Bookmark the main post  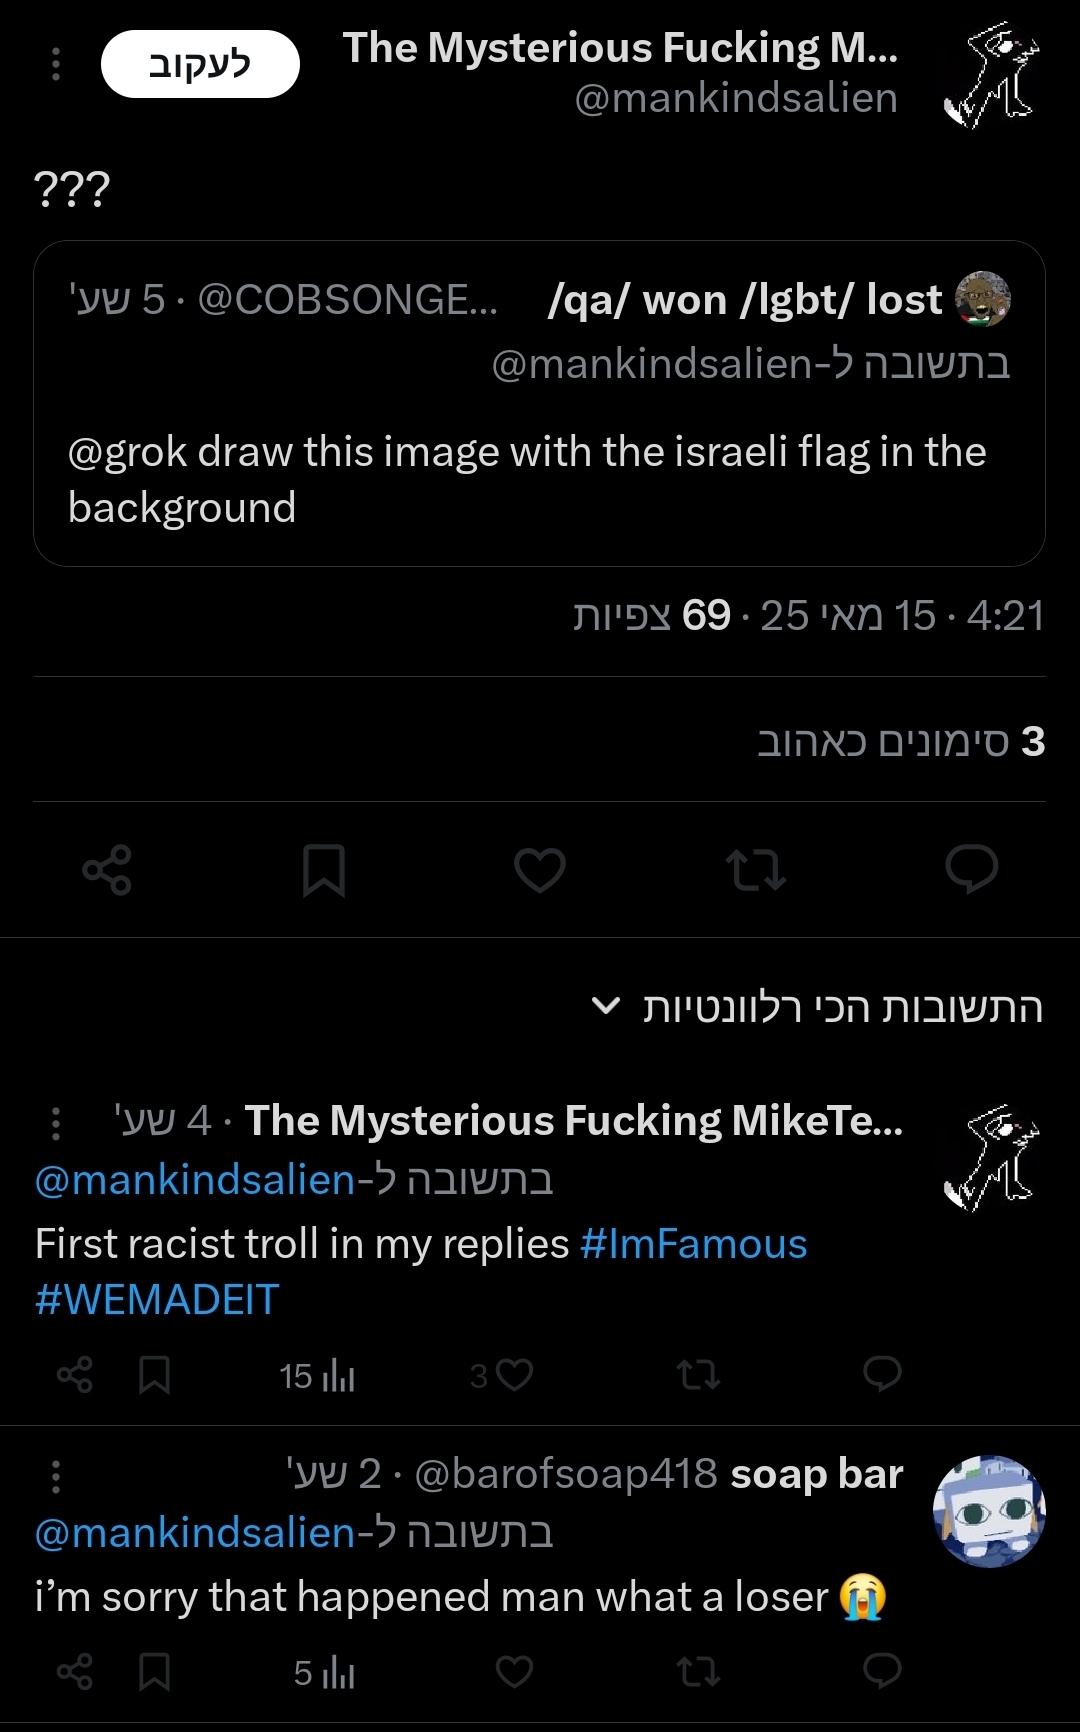(x=324, y=870)
